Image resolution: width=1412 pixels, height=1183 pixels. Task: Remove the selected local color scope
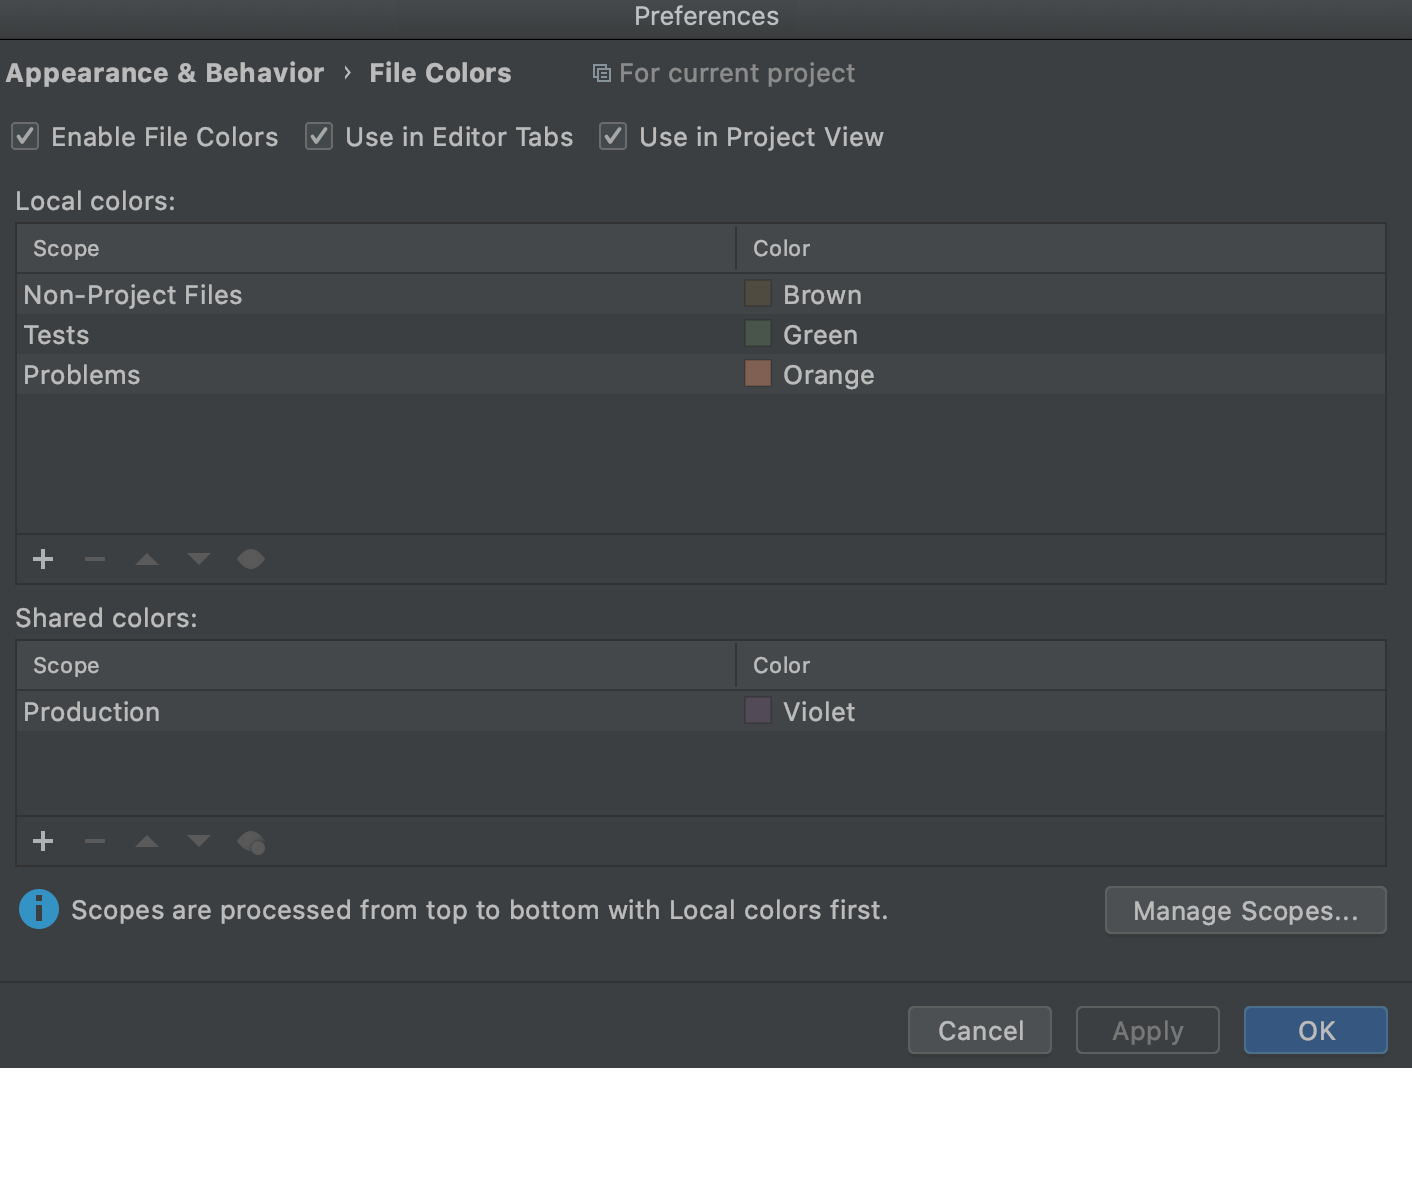pos(95,559)
